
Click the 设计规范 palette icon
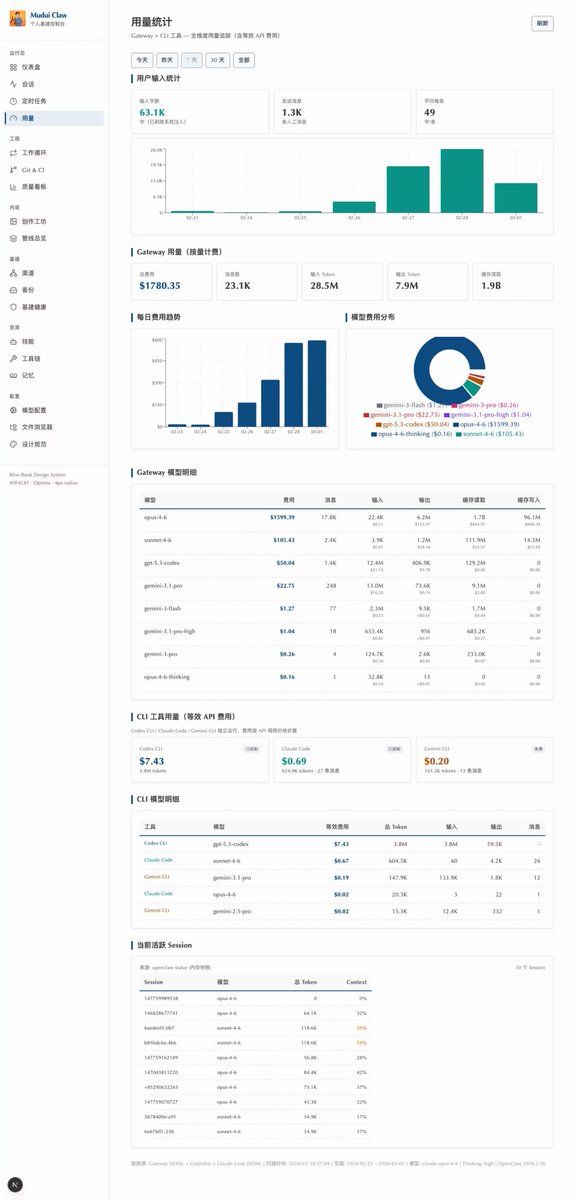pyautogui.click(x=13, y=444)
